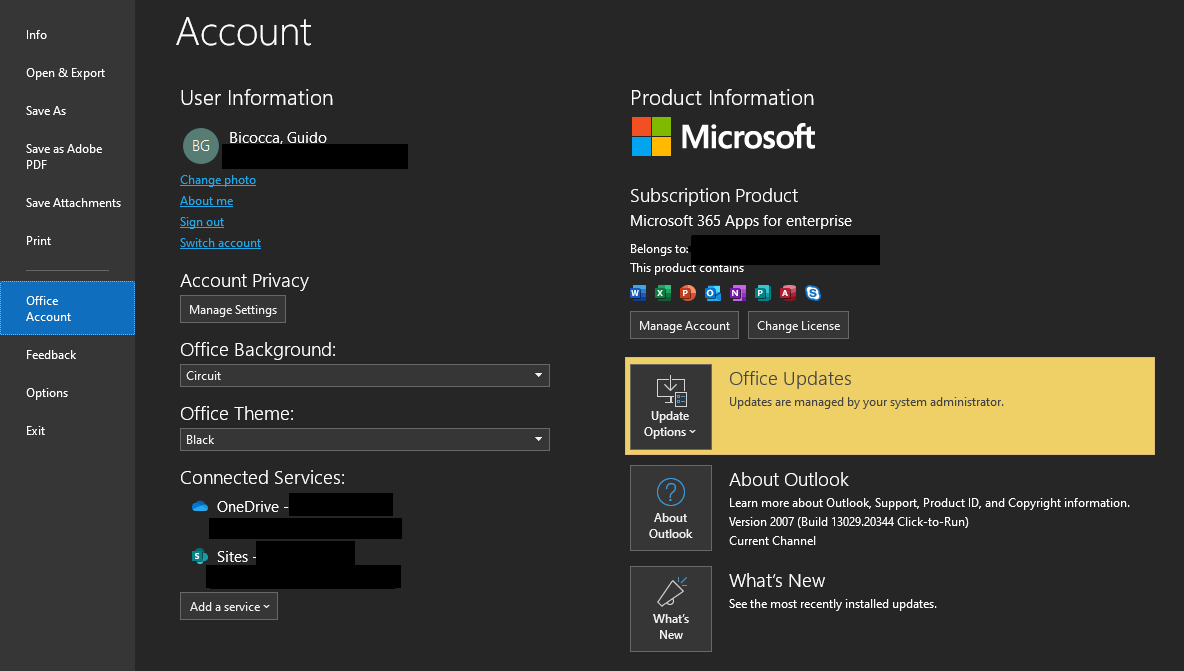Image resolution: width=1184 pixels, height=671 pixels.
Task: Click the Switch account link
Action: click(x=220, y=243)
